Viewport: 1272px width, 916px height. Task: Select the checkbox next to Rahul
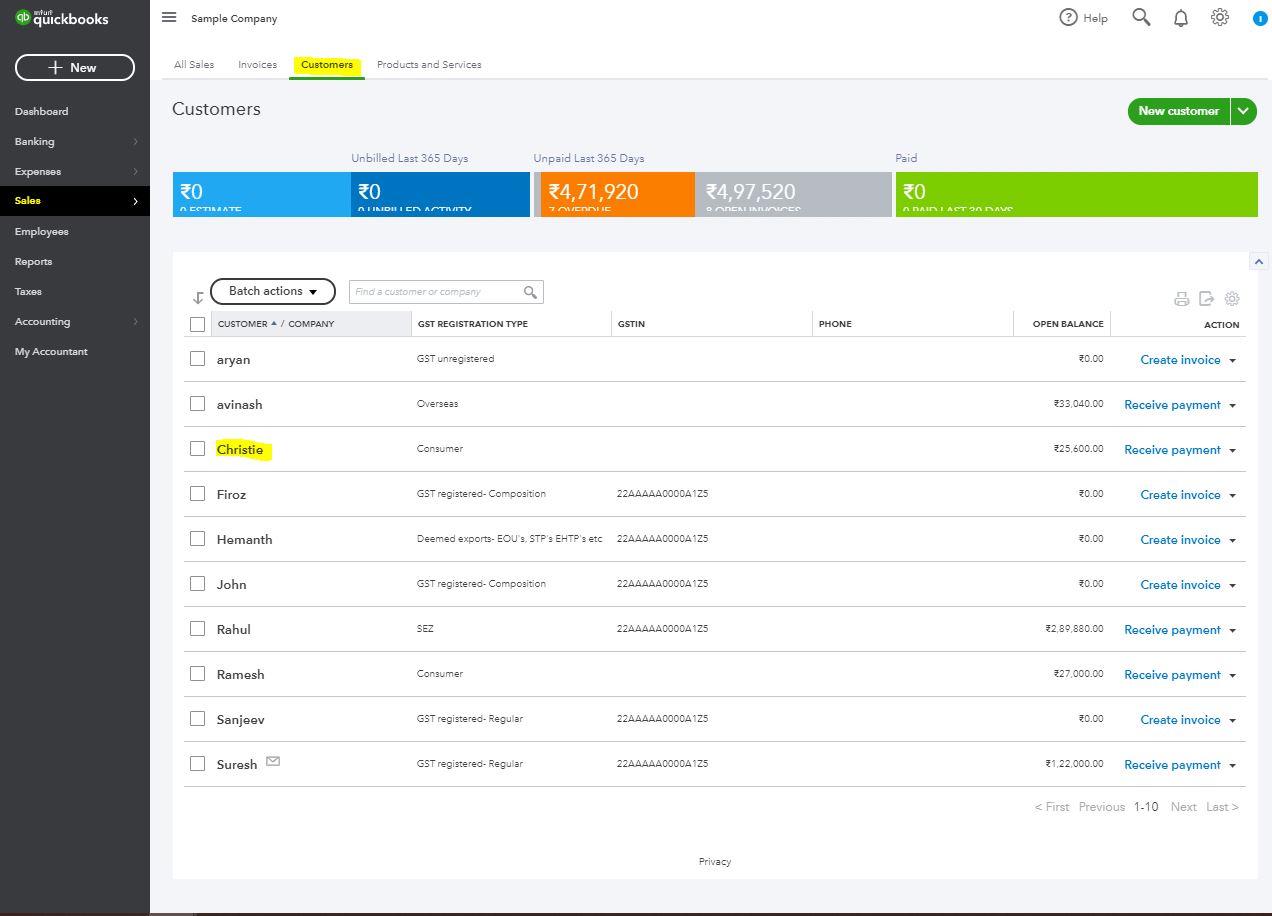[x=197, y=629]
